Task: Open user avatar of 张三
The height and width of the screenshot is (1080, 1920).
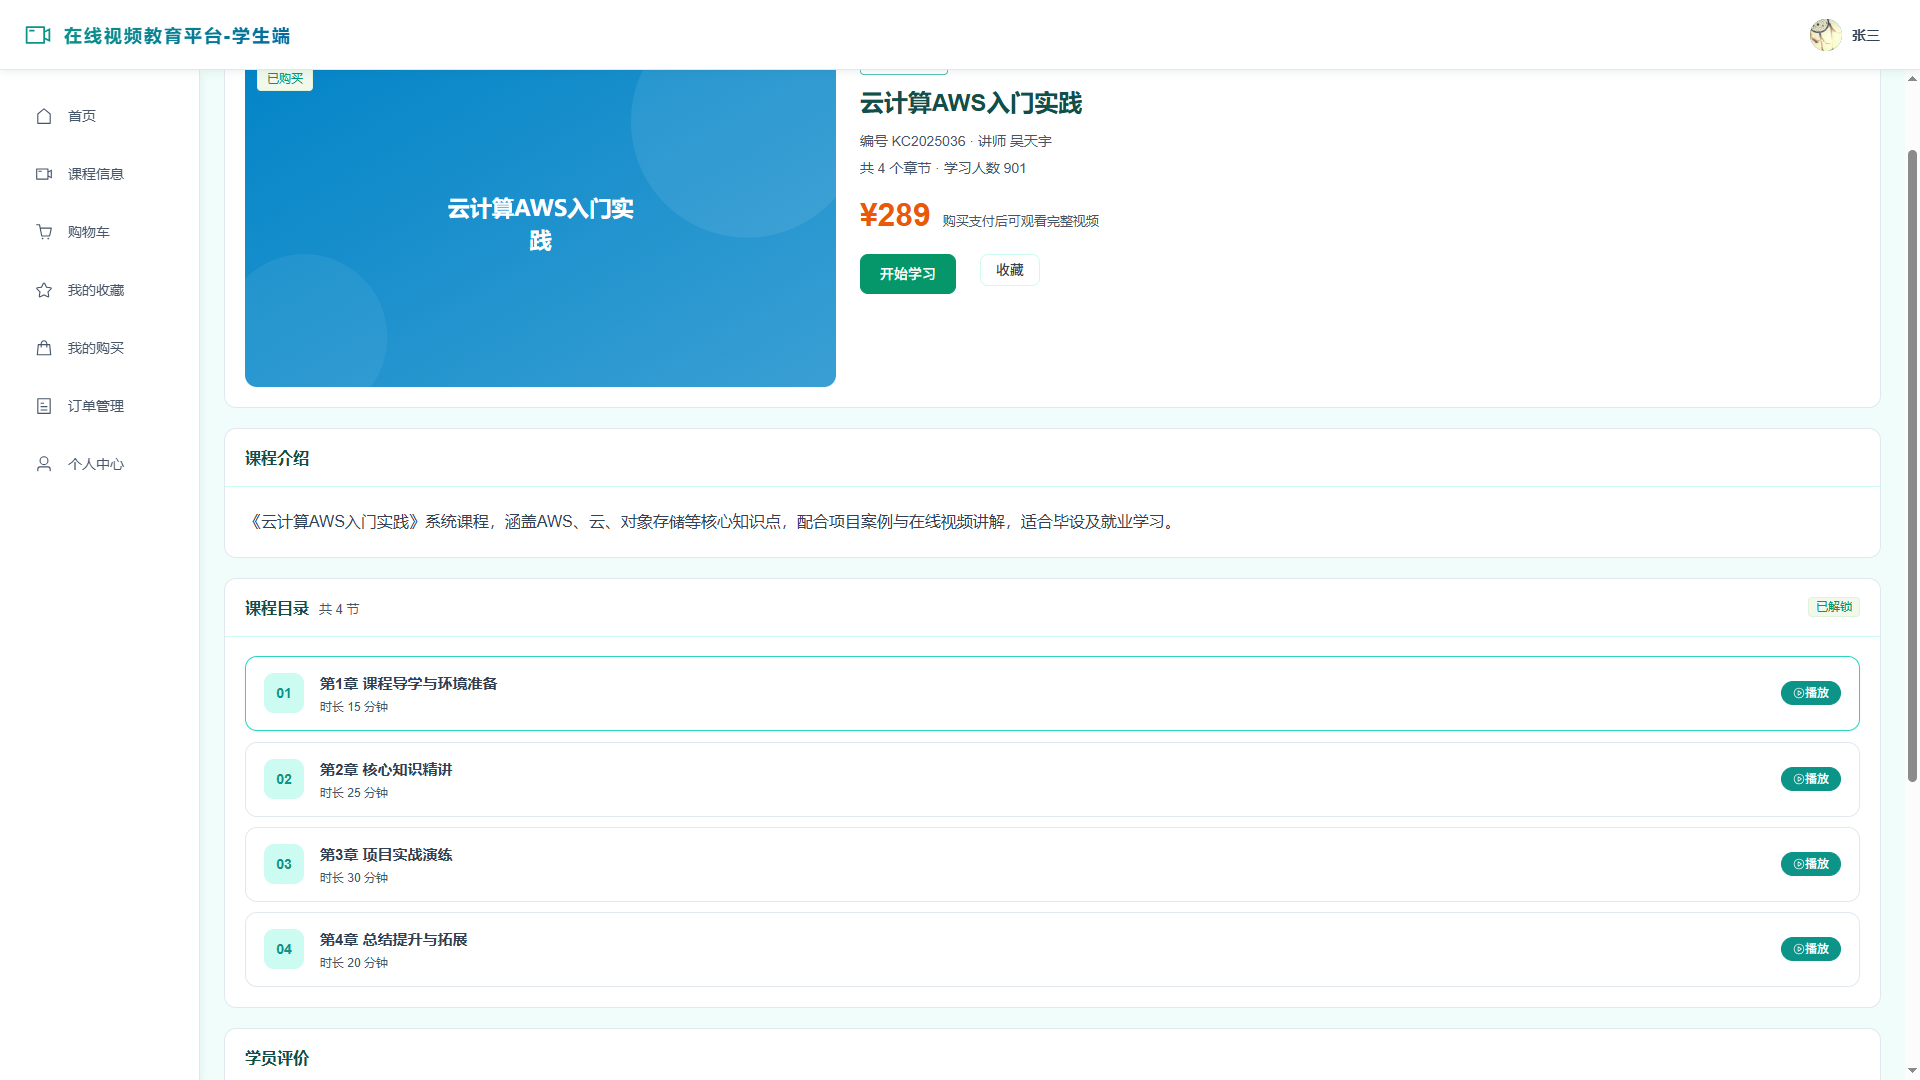Action: click(1825, 35)
